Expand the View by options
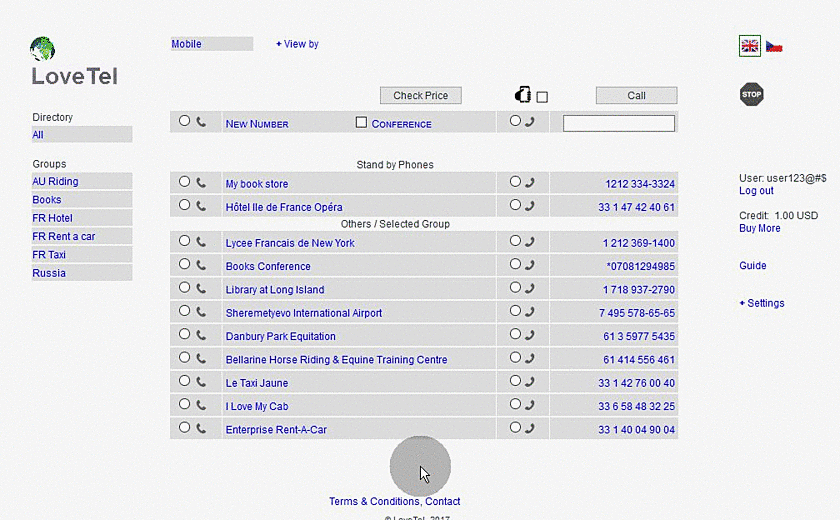This screenshot has height=520, width=840. (297, 44)
